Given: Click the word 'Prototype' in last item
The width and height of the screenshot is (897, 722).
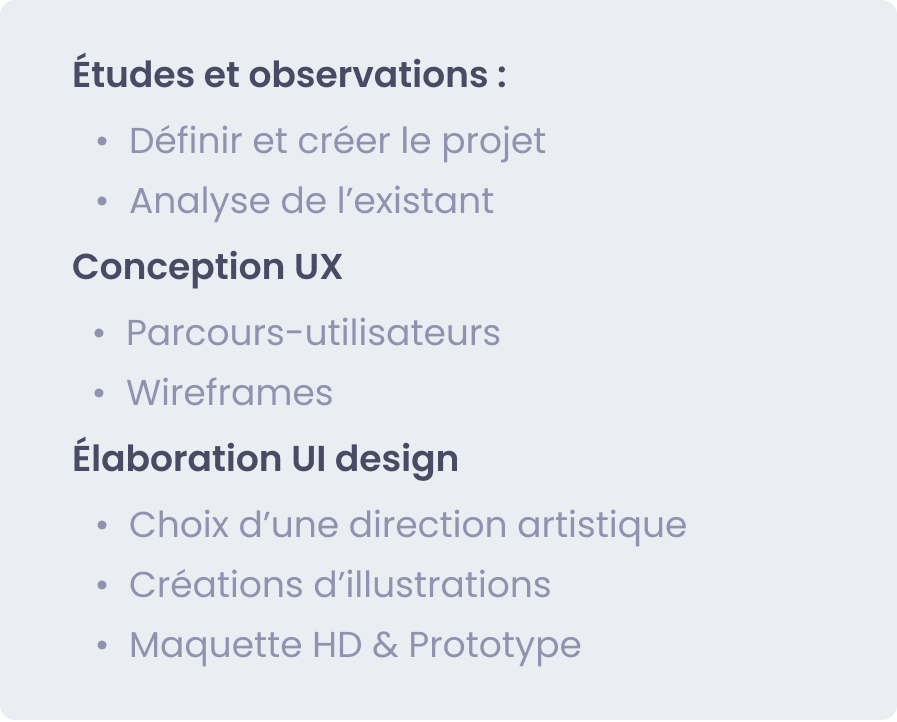Looking at the screenshot, I should (495, 646).
